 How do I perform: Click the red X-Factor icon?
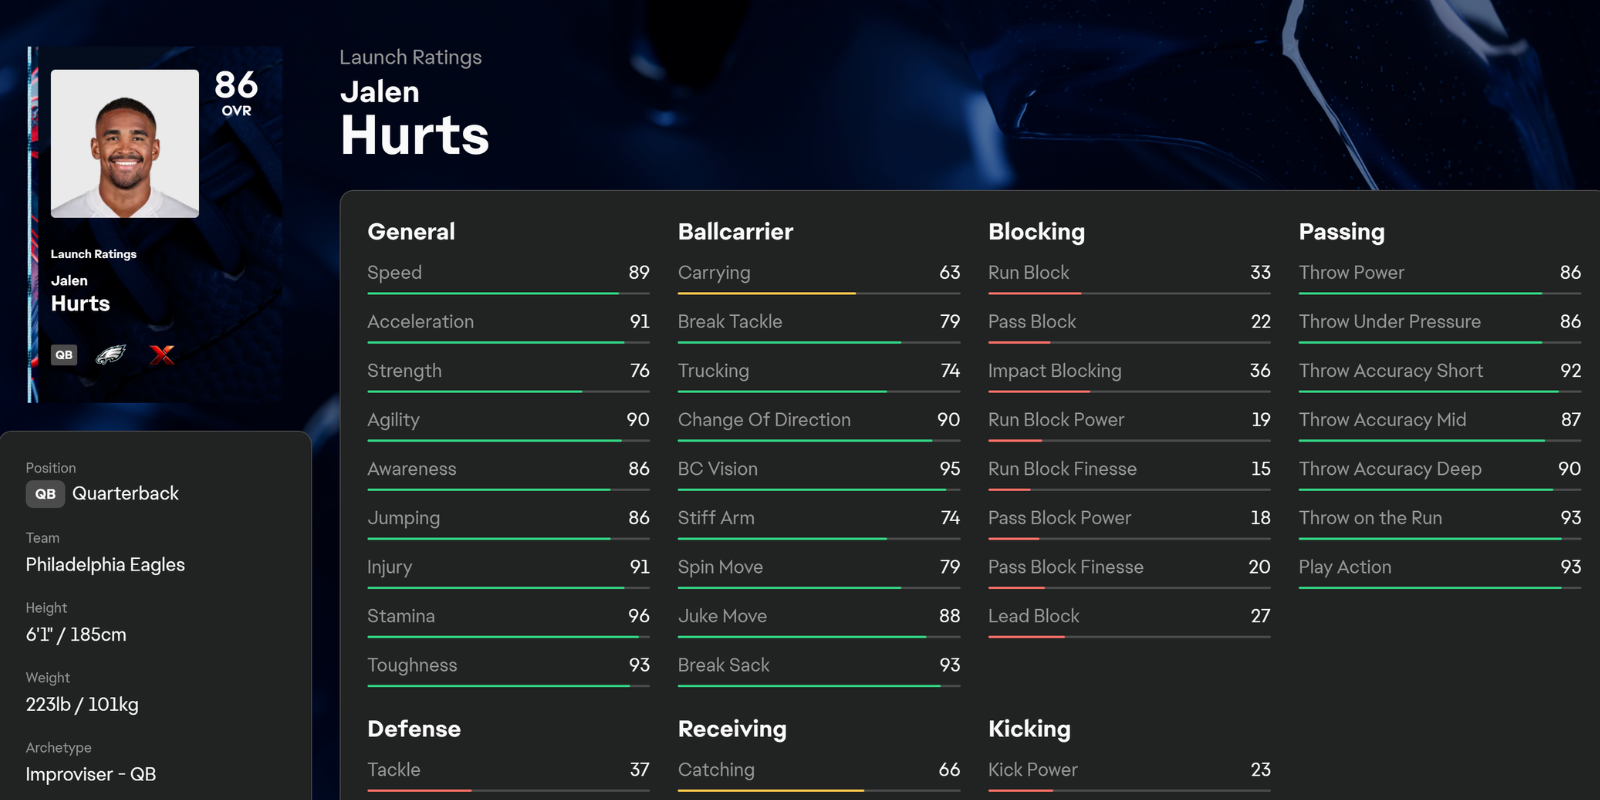[x=161, y=355]
